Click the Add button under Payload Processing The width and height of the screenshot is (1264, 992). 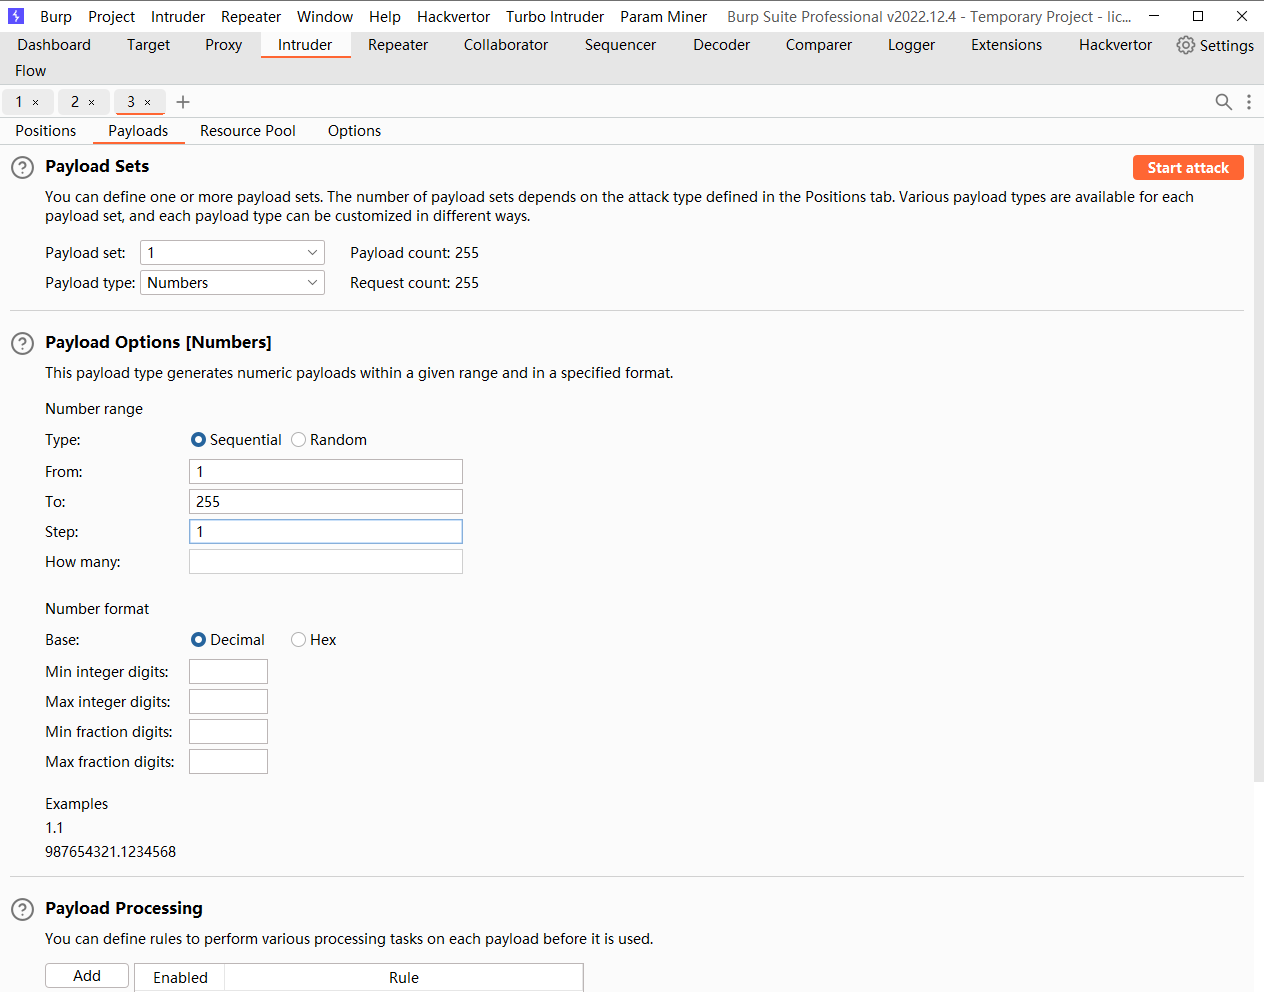(x=86, y=975)
